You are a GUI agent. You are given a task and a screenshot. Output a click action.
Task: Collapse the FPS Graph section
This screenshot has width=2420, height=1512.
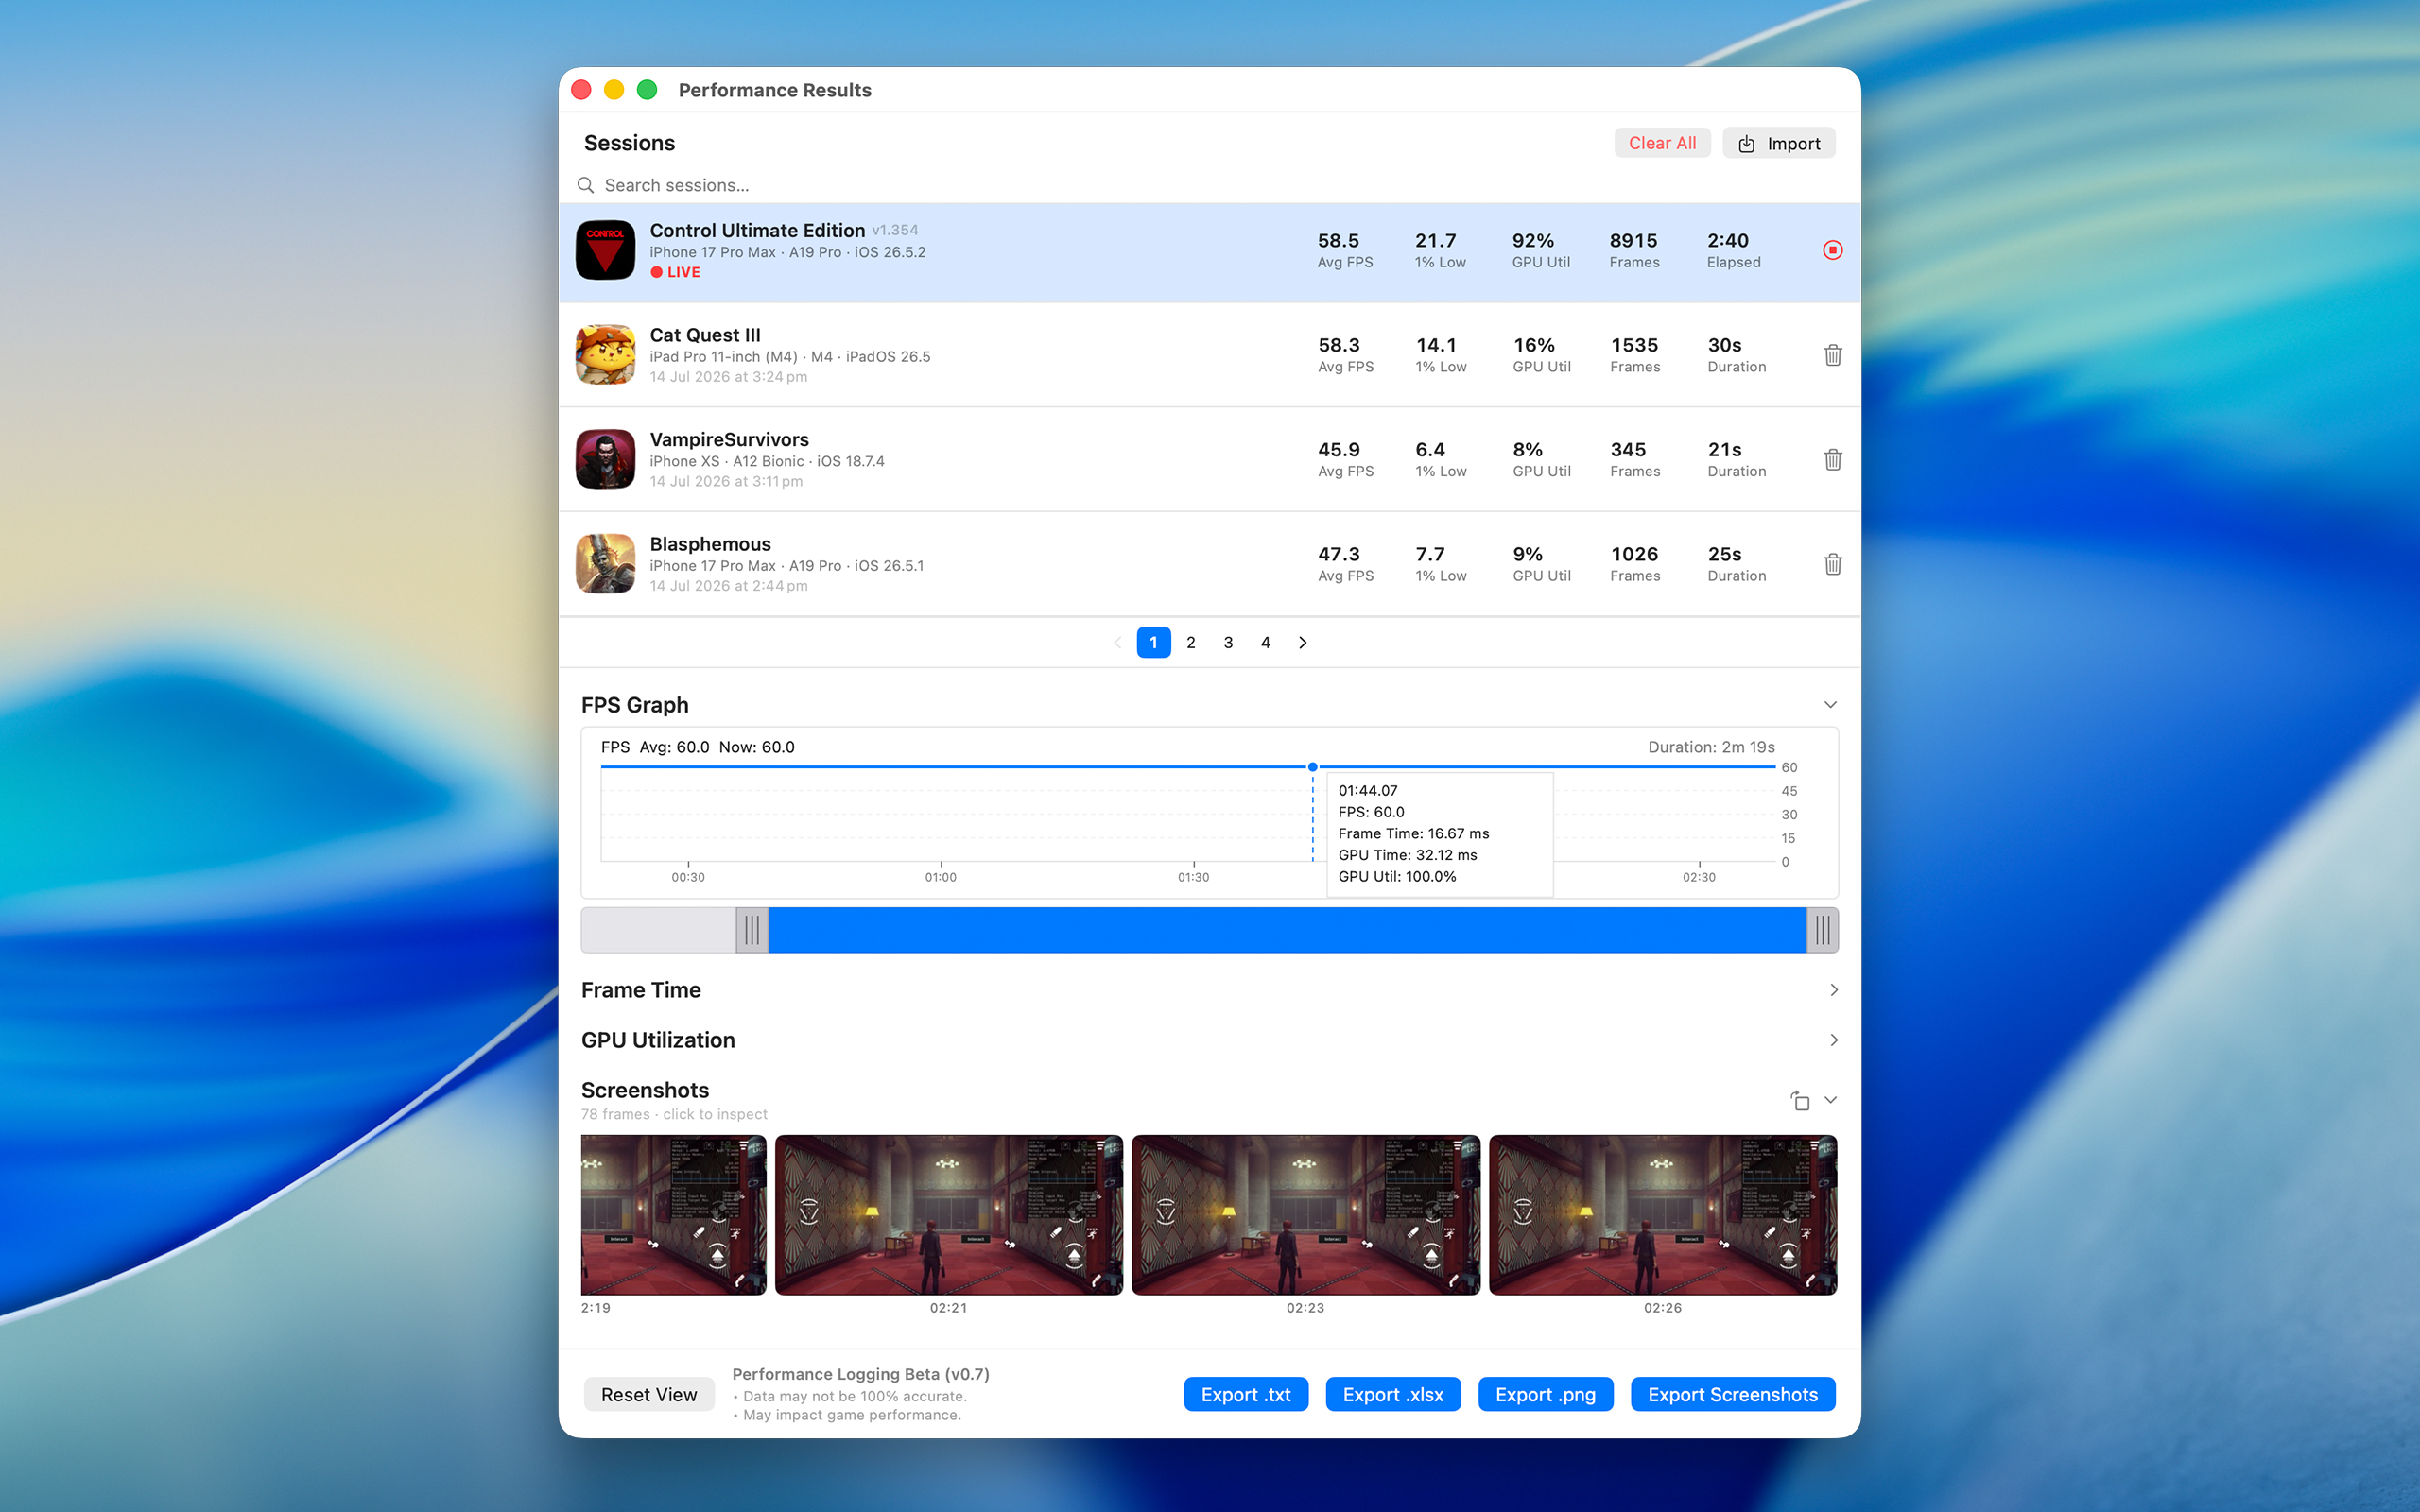pyautogui.click(x=1830, y=705)
